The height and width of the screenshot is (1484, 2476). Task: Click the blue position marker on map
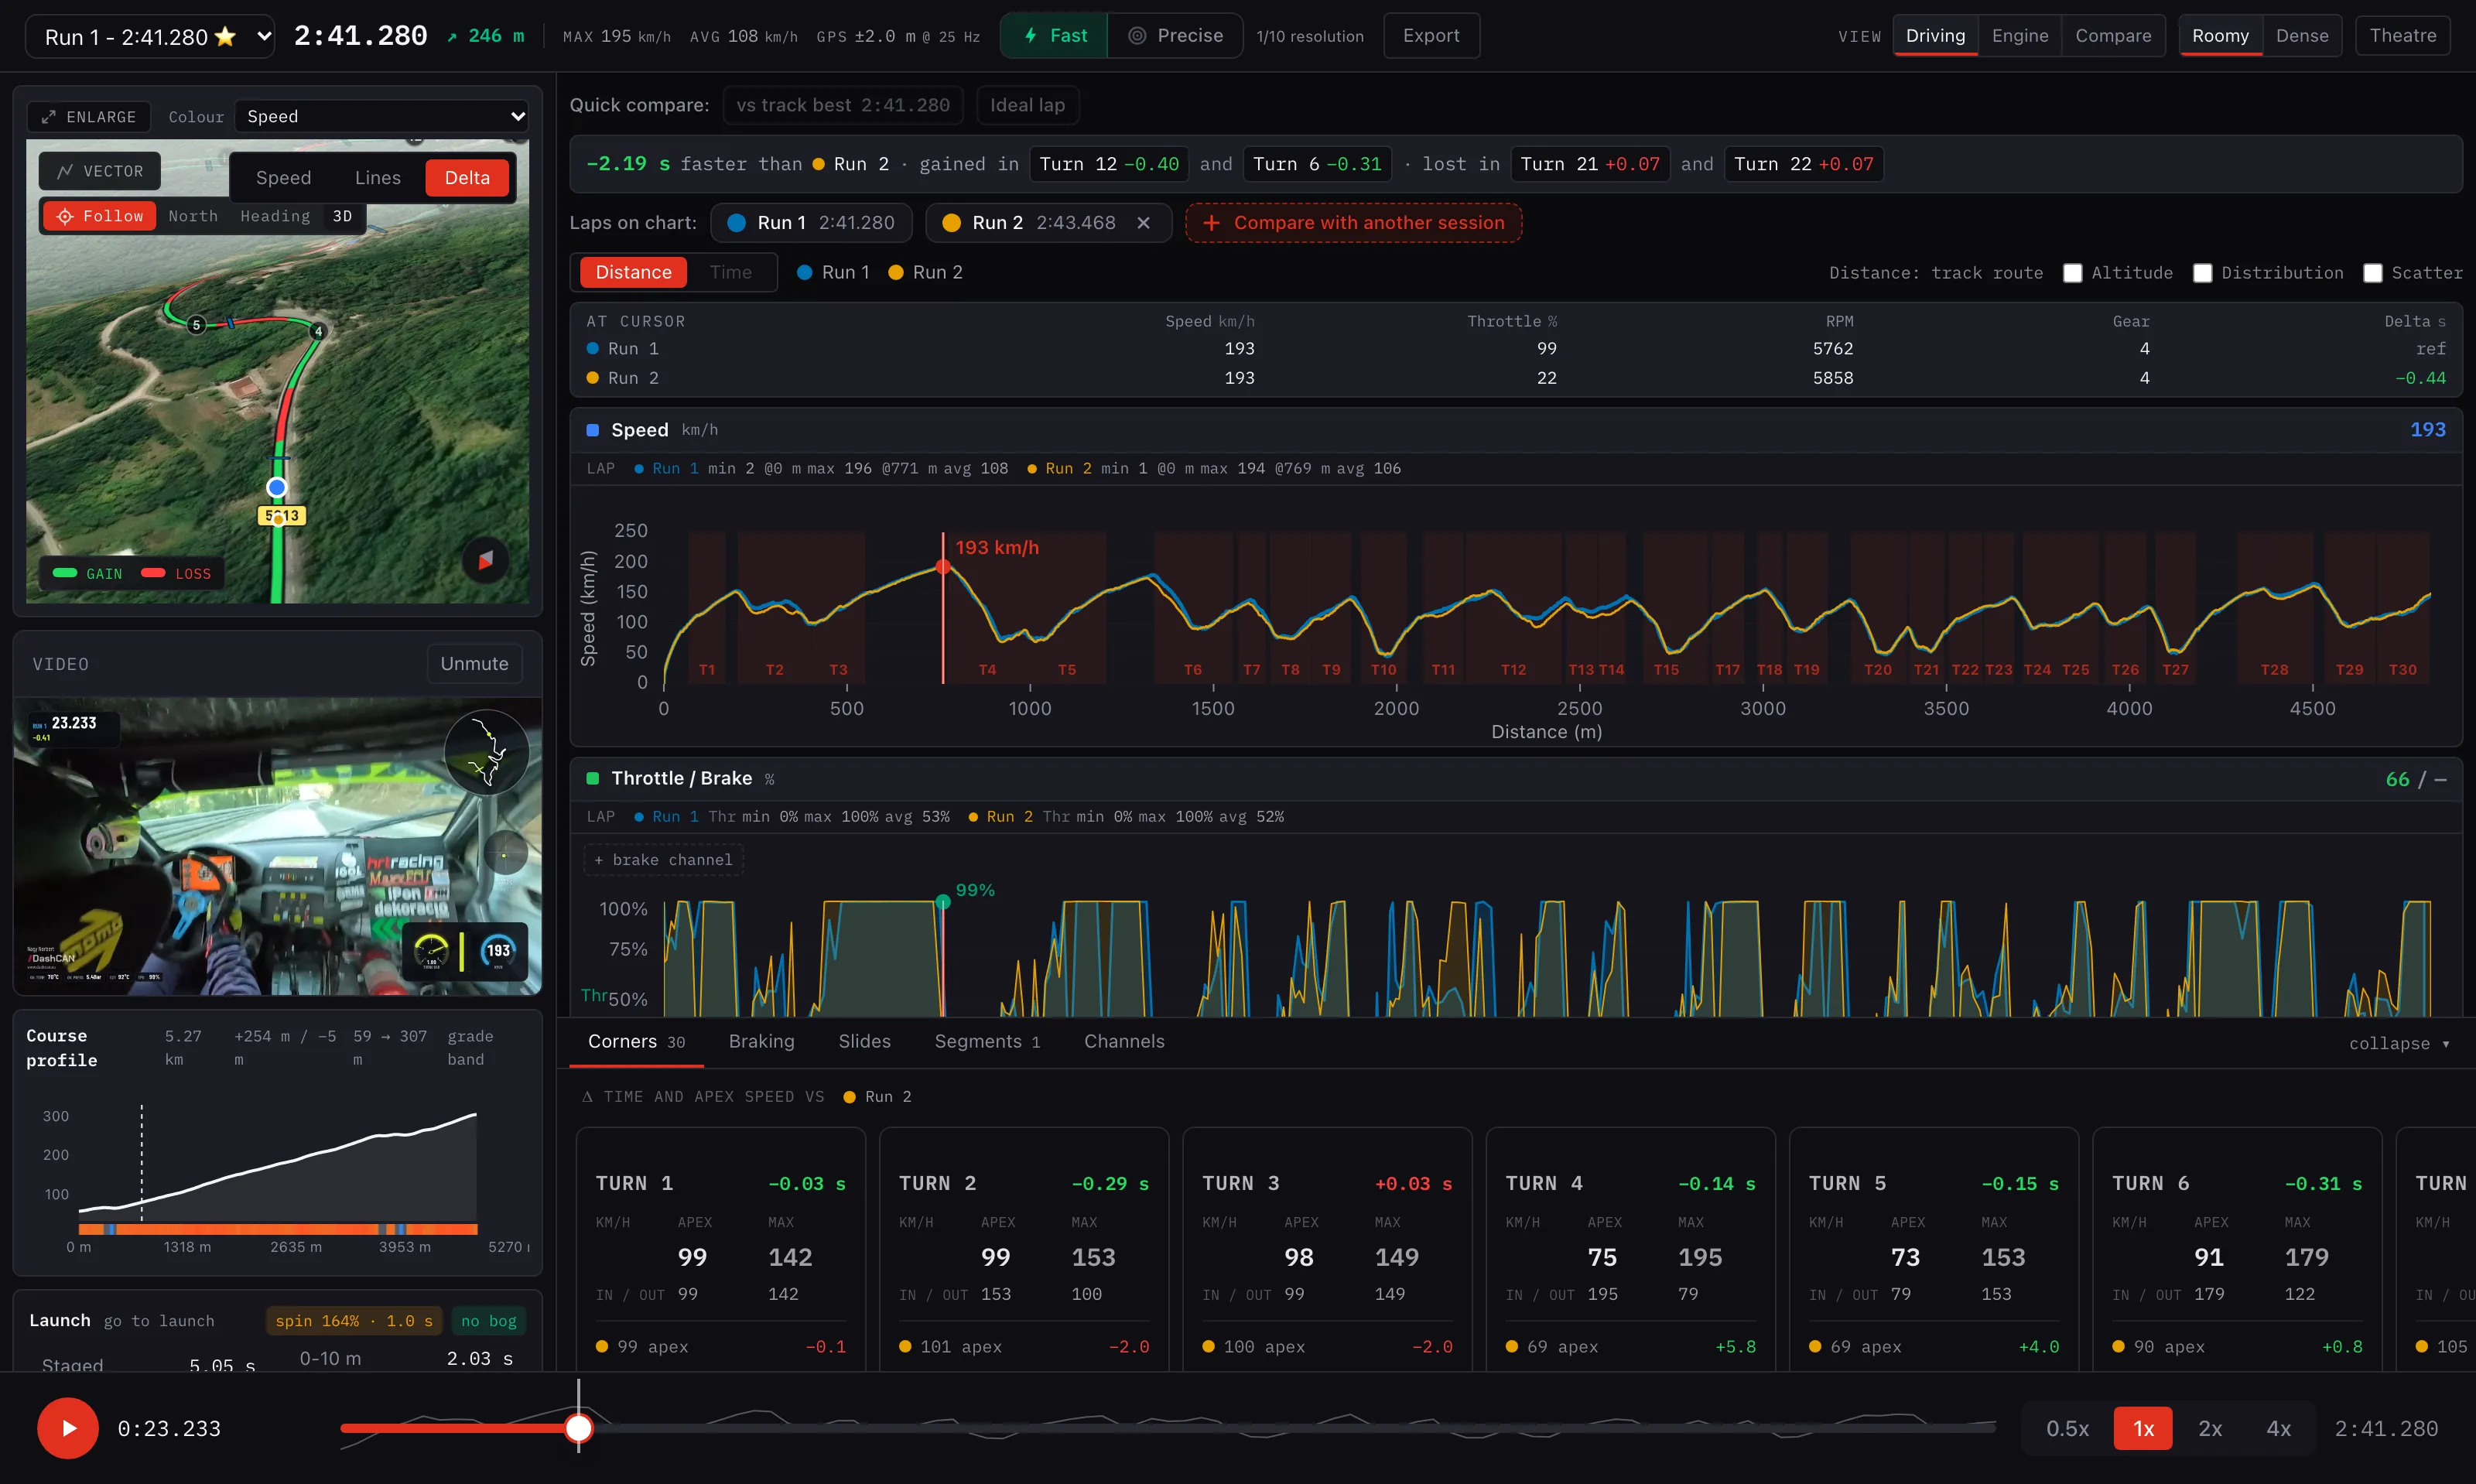[277, 487]
